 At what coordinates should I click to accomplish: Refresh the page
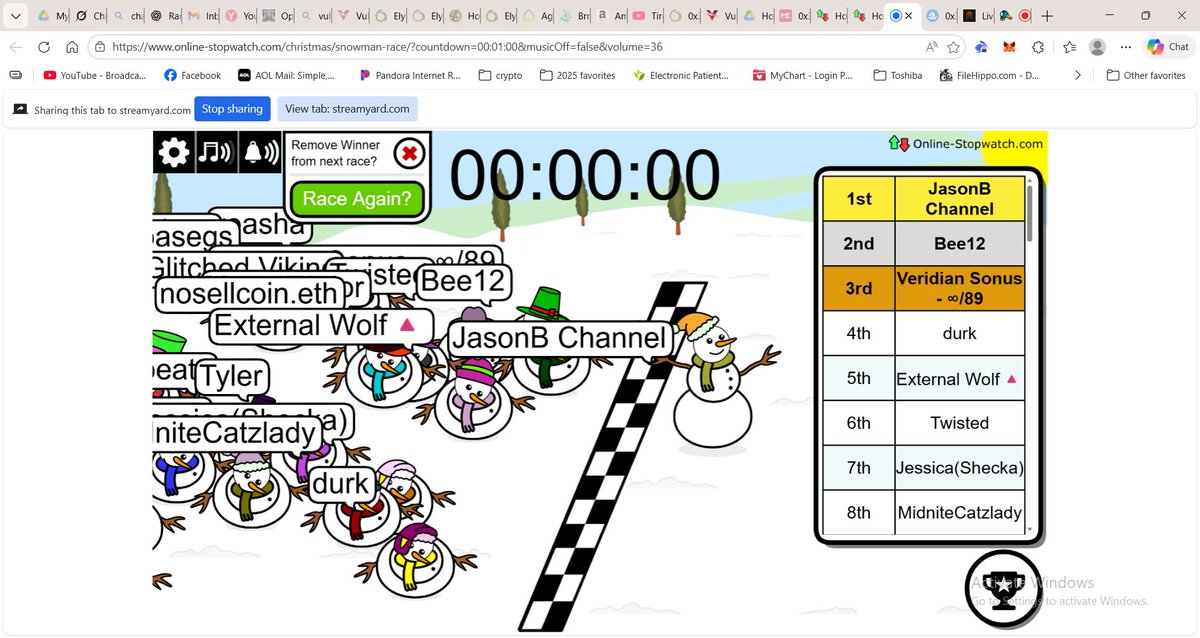[44, 47]
